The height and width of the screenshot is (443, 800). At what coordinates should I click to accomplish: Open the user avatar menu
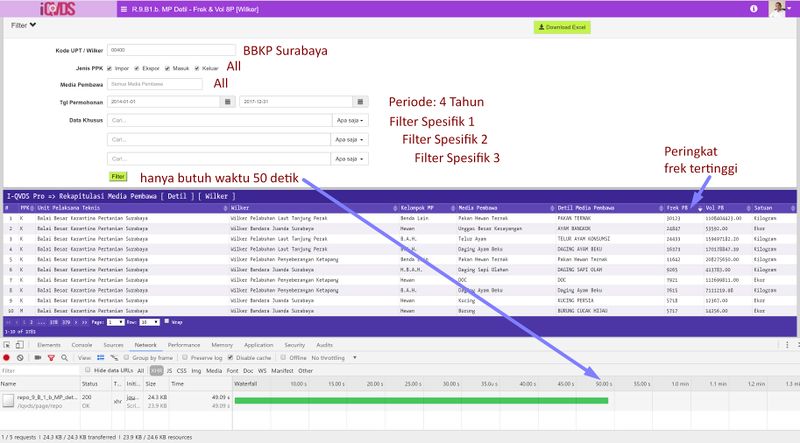pos(781,9)
